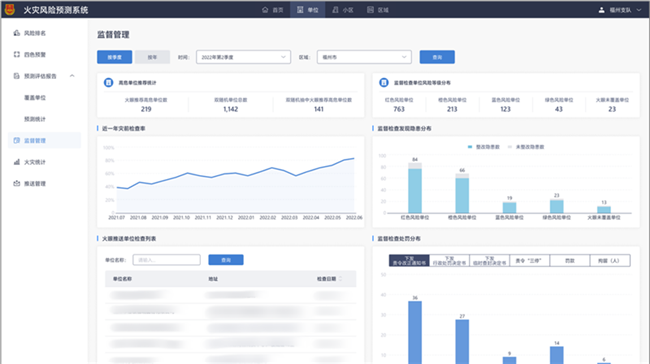
Task: Open the 四色预警 sidebar item
Action: point(35,55)
